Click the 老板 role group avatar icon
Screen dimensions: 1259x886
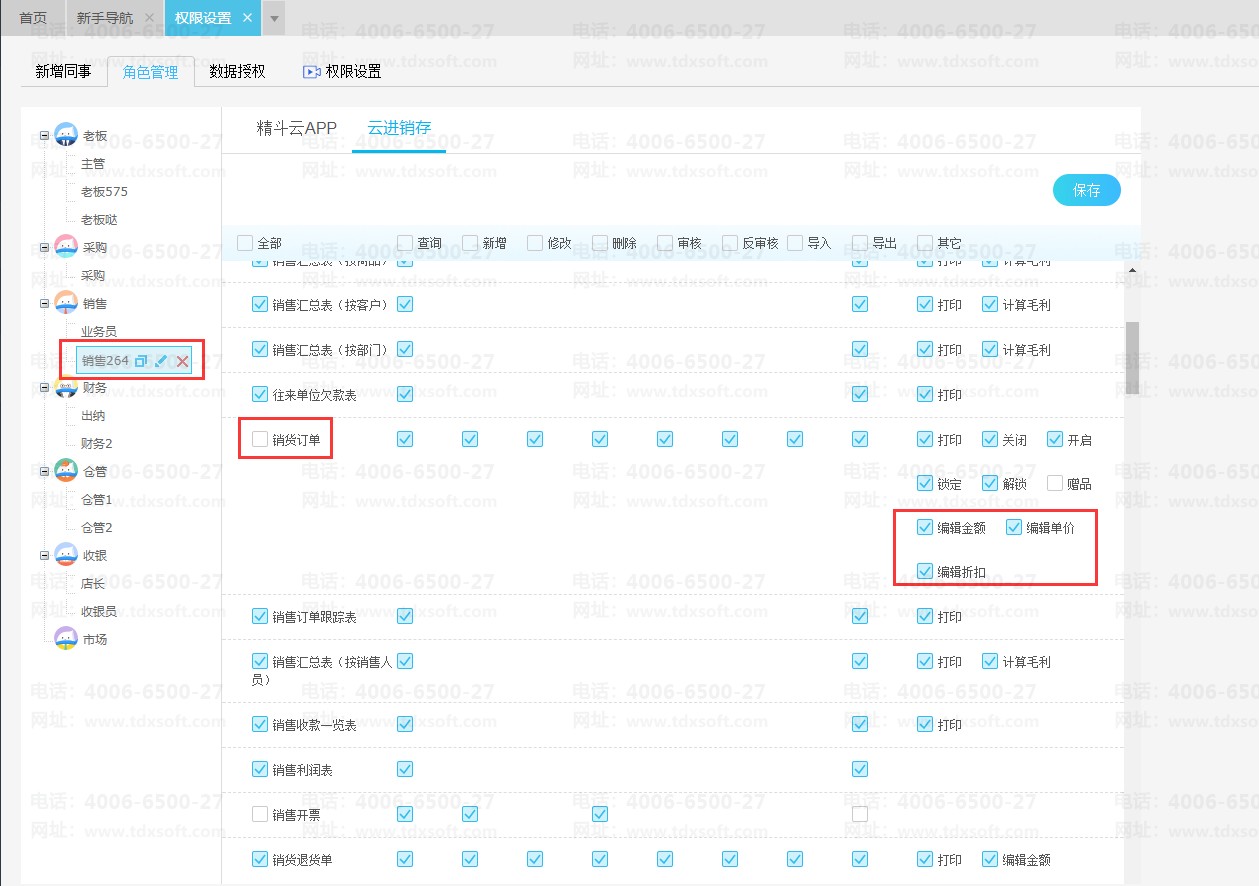pos(66,135)
